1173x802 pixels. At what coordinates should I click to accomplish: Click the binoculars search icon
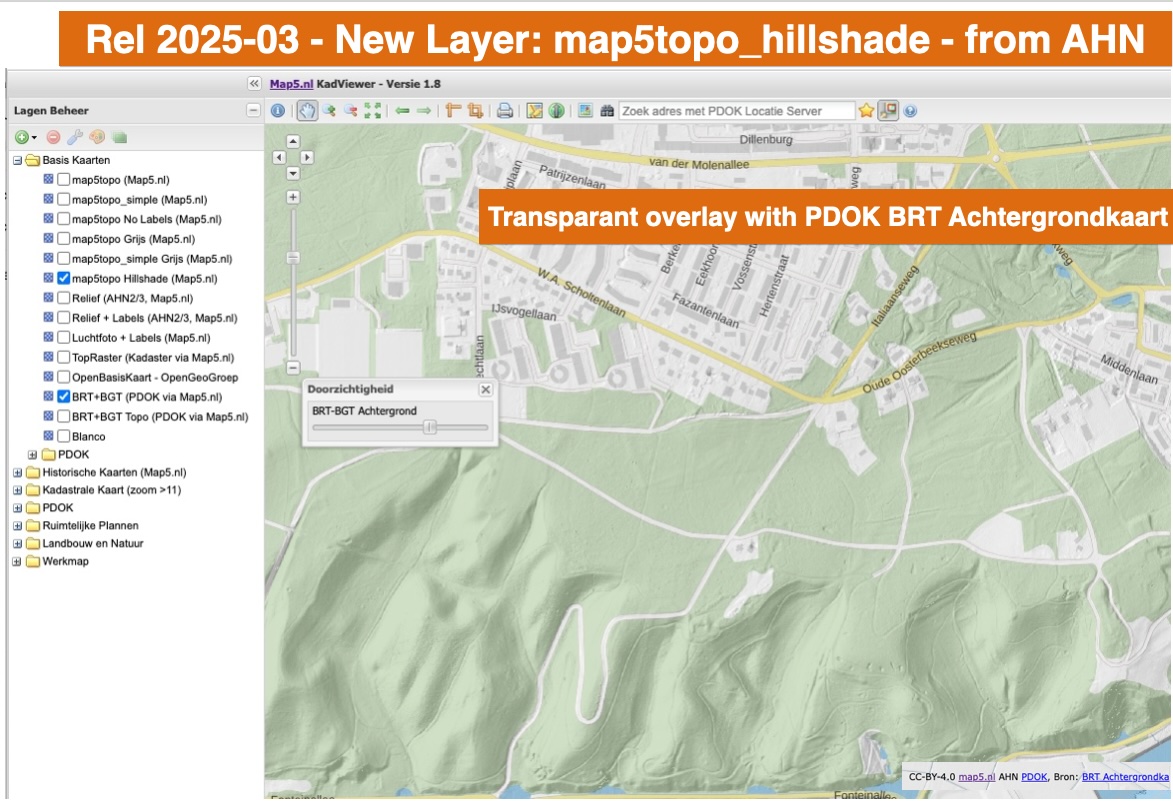pyautogui.click(x=607, y=111)
